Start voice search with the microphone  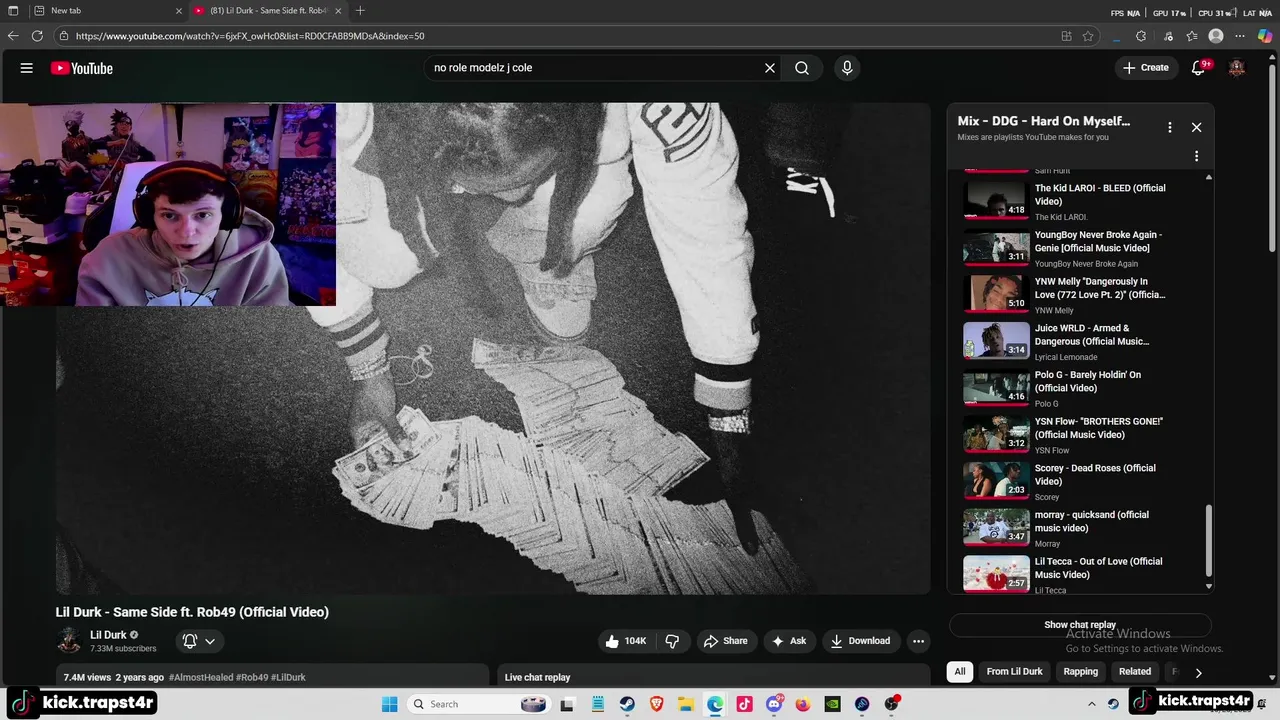coord(847,68)
